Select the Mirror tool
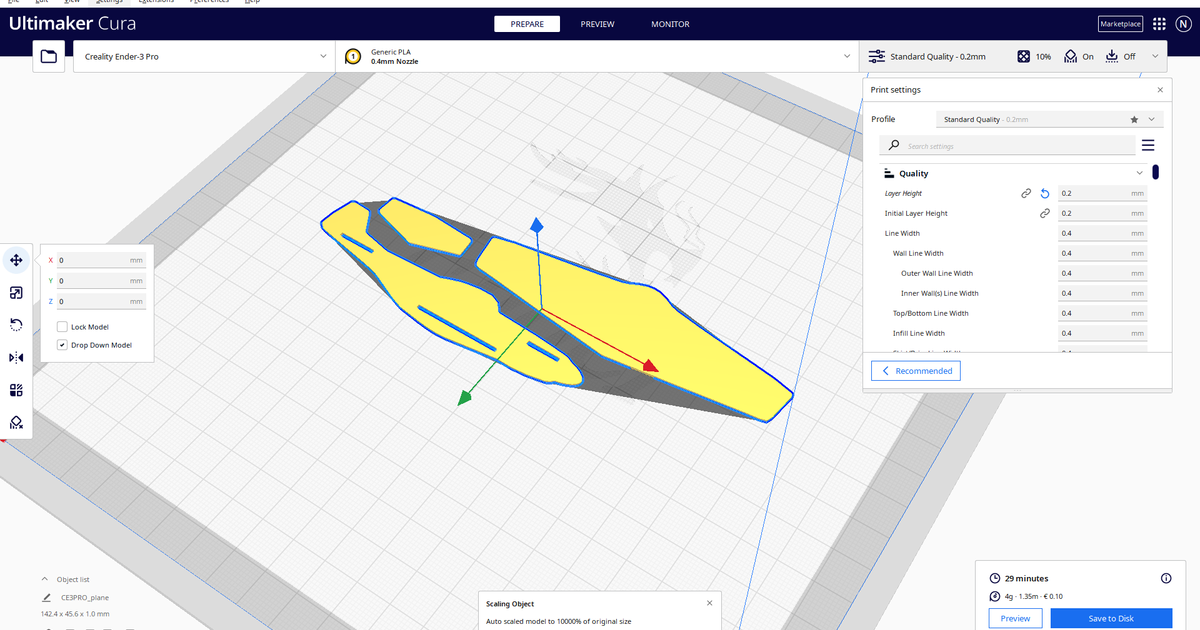The height and width of the screenshot is (630, 1200). click(16, 357)
